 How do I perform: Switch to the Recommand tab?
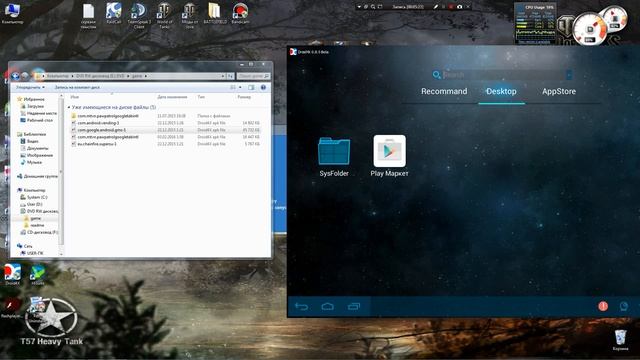(x=444, y=91)
